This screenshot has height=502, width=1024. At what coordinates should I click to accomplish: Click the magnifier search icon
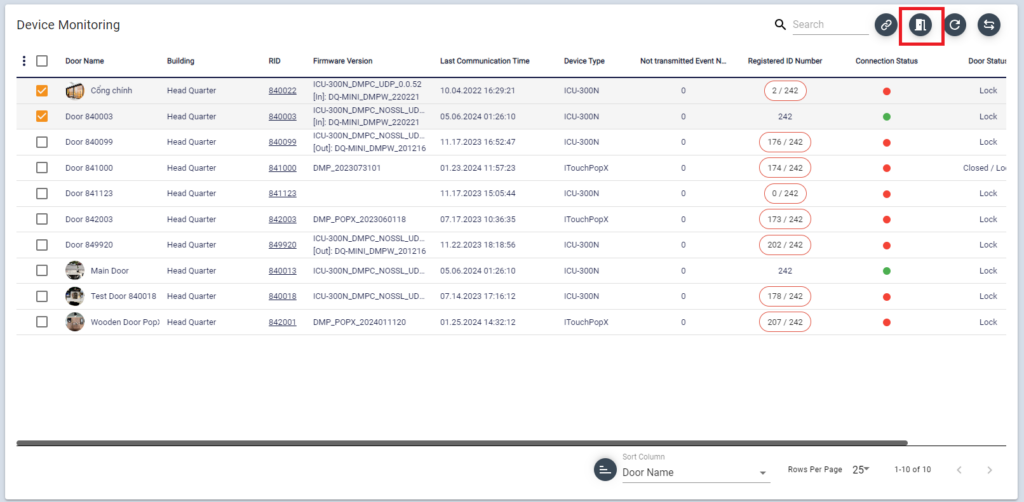tap(780, 25)
